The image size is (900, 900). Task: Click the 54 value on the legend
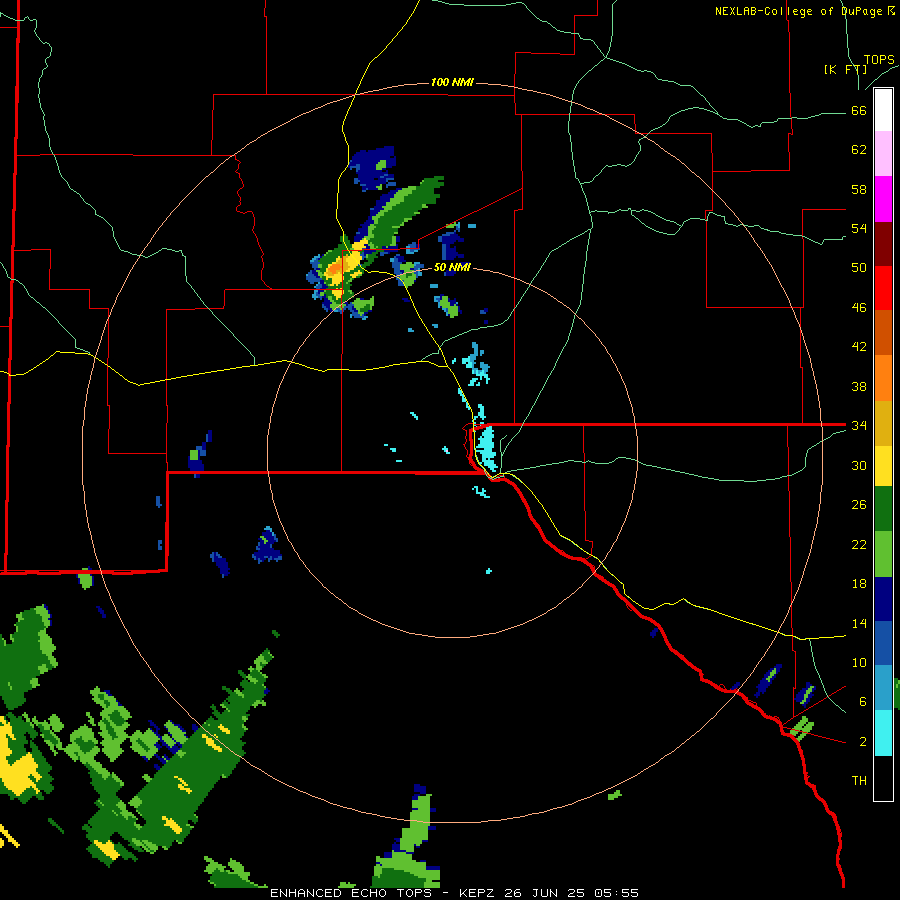point(859,228)
